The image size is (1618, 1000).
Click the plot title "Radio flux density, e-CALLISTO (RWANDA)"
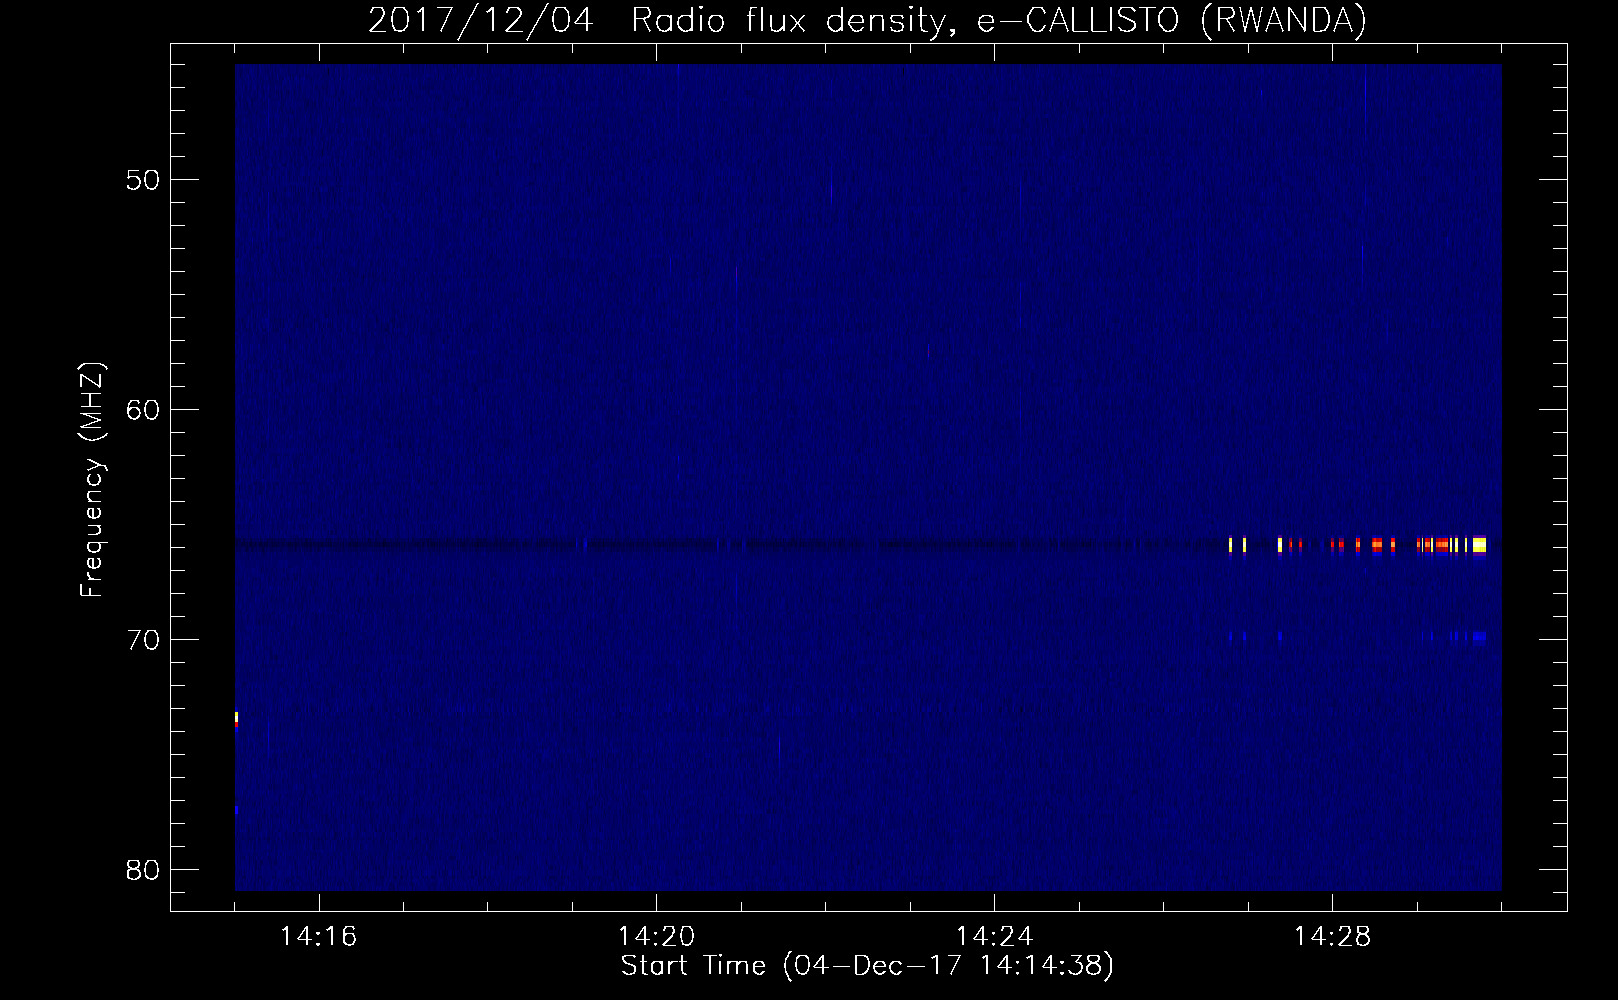click(999, 20)
